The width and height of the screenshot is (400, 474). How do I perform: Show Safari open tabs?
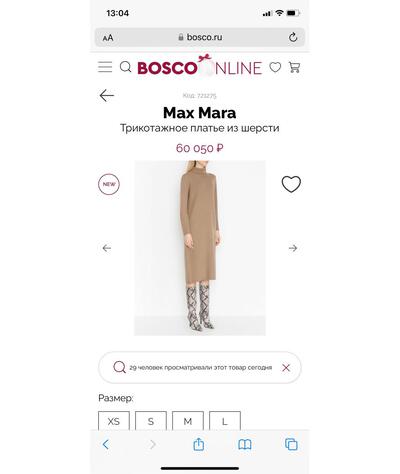pyautogui.click(x=291, y=444)
